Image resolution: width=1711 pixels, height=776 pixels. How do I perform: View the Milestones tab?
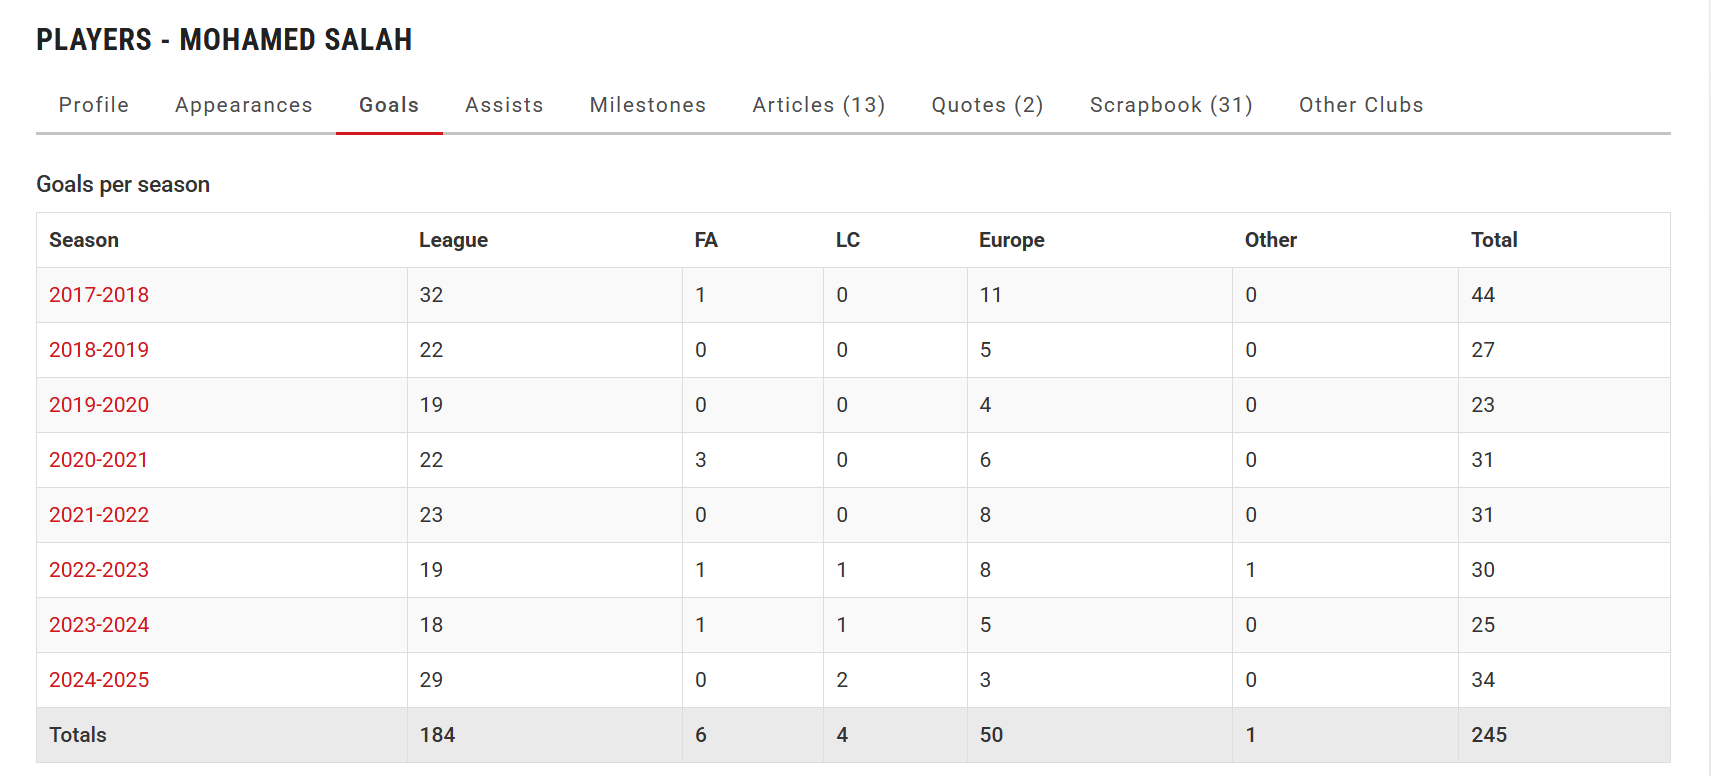648,105
